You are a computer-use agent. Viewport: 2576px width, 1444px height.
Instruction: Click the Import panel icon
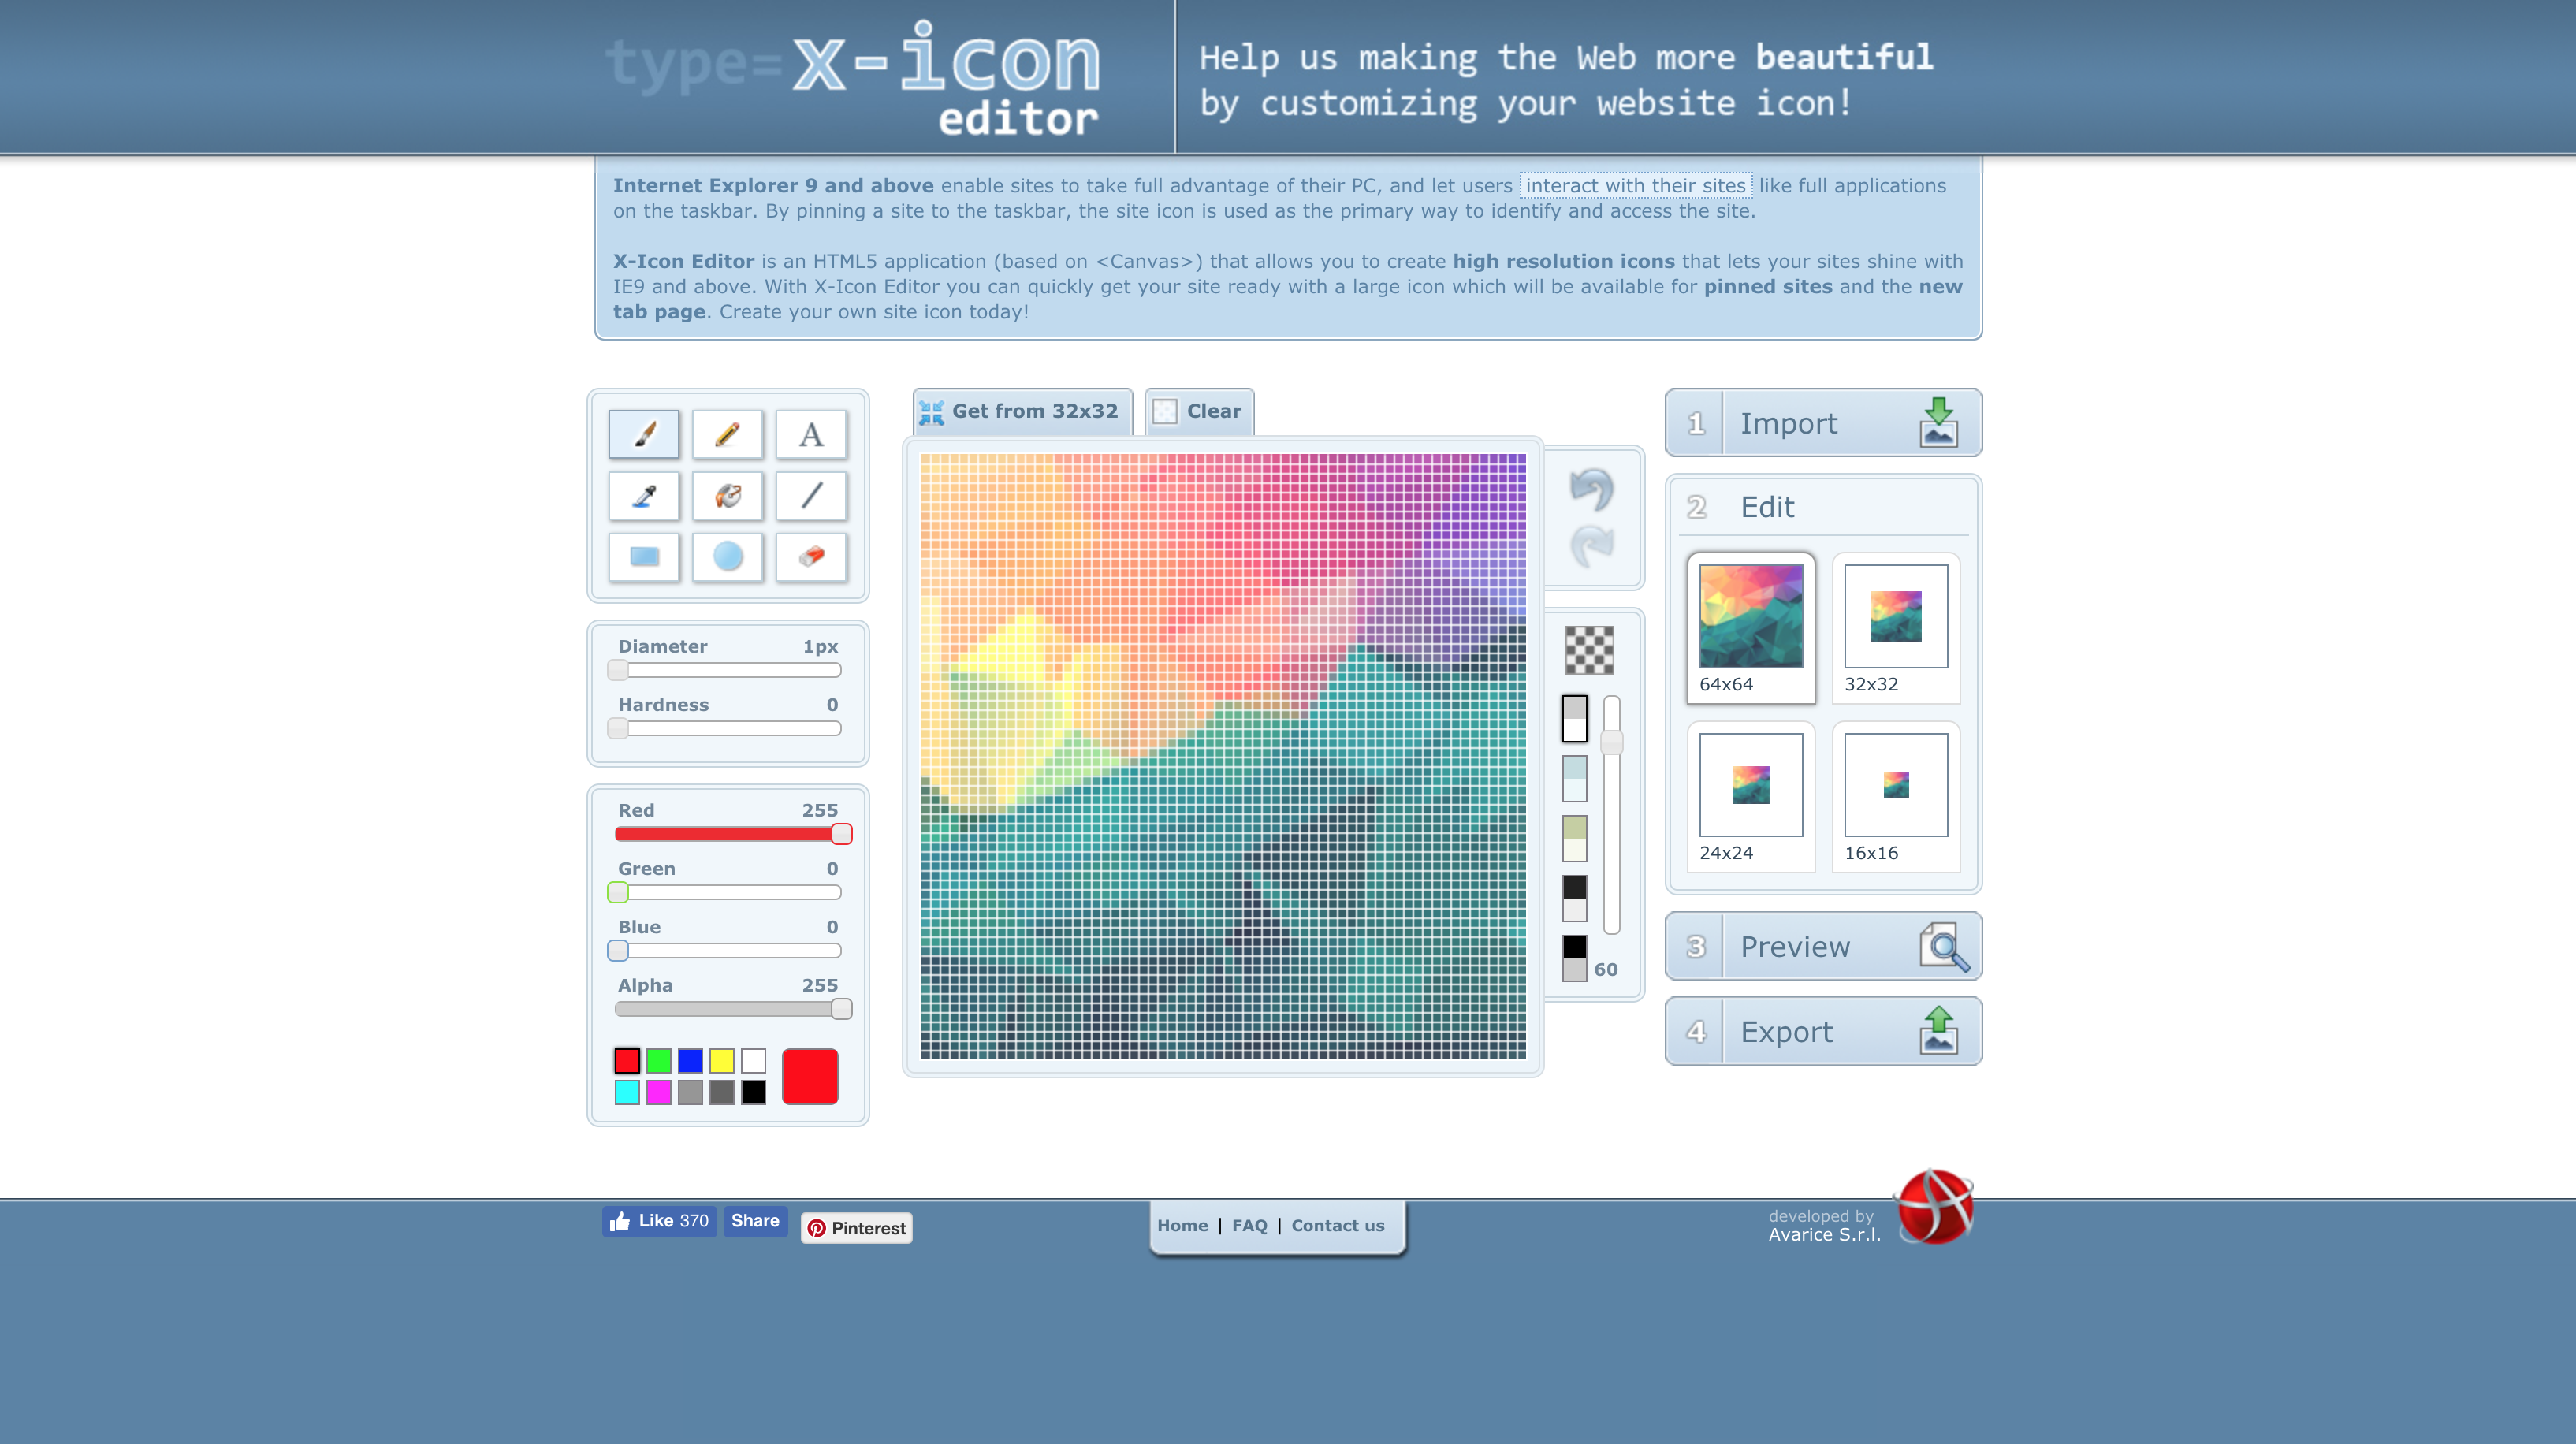(x=1939, y=425)
